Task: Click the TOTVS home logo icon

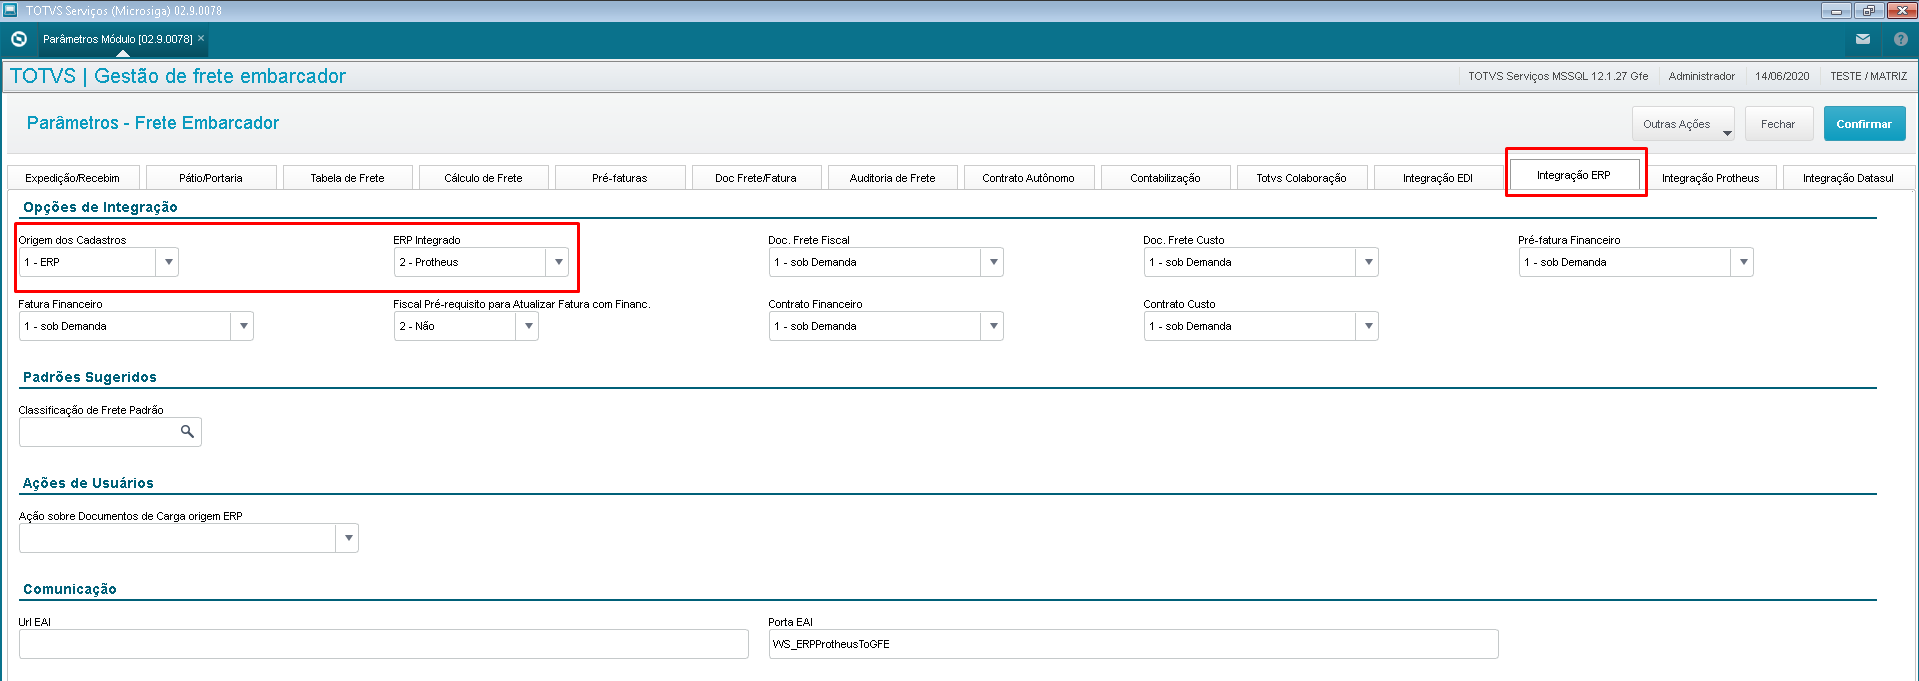Action: (x=18, y=39)
